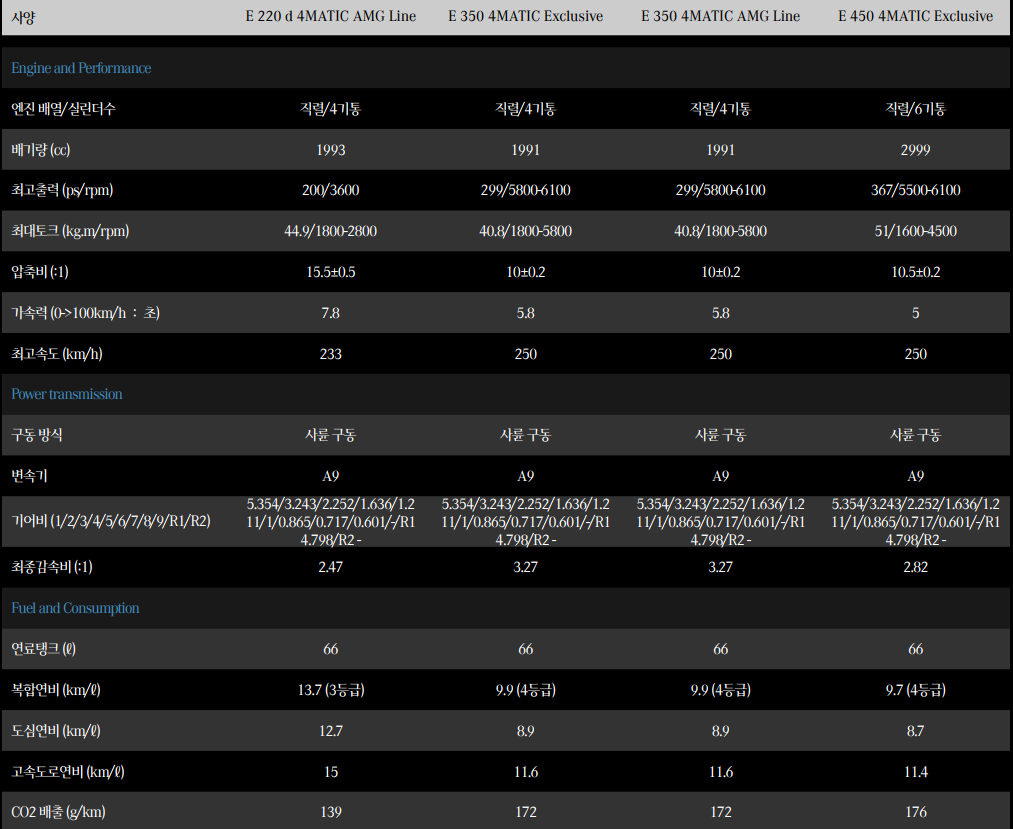The image size is (1013, 829).
Task: Click the 2999 displacement value
Action: tap(915, 150)
